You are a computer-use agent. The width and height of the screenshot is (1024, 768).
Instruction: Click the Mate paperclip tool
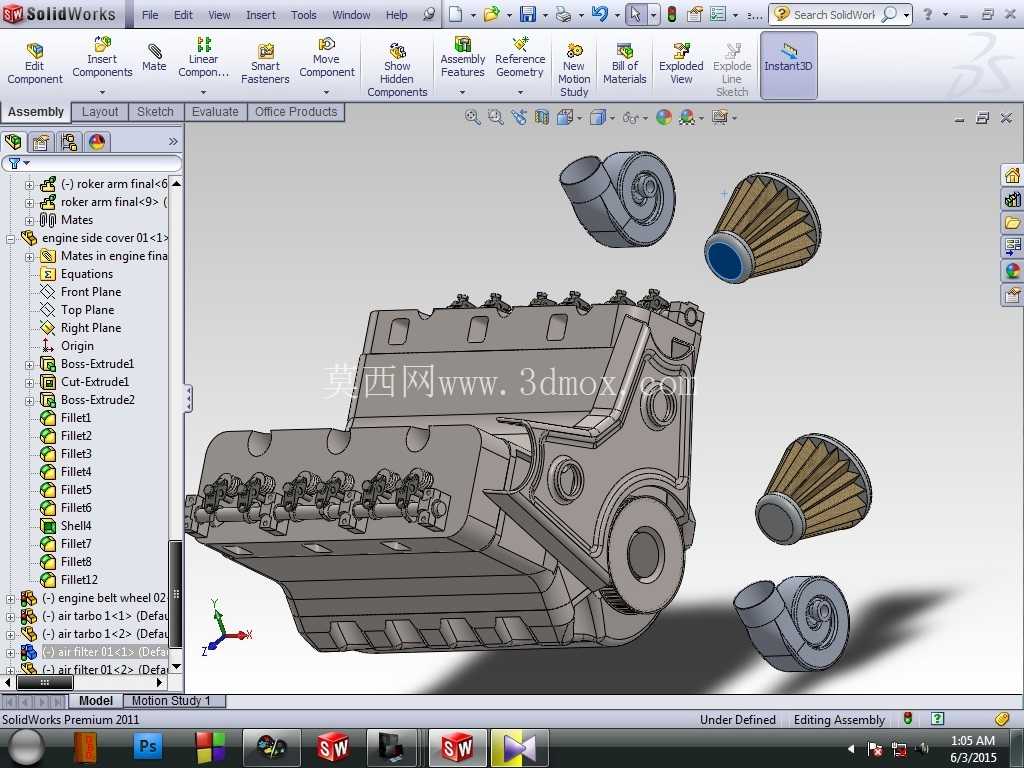click(154, 58)
